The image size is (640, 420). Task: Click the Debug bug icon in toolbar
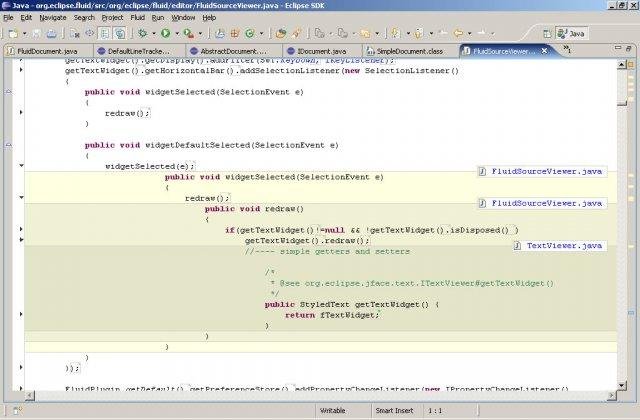140,33
